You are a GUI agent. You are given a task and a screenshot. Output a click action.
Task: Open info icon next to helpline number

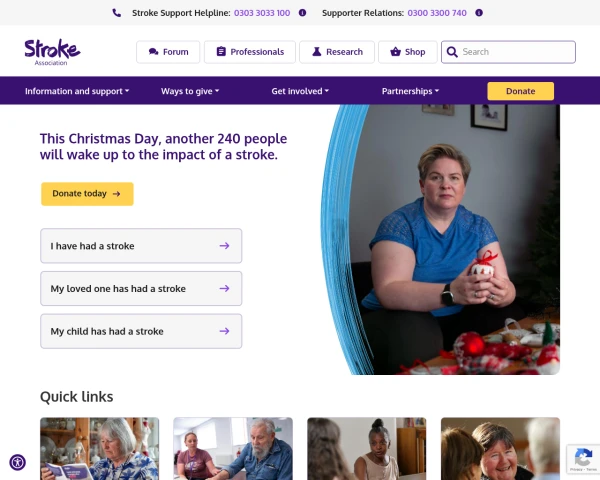point(302,13)
